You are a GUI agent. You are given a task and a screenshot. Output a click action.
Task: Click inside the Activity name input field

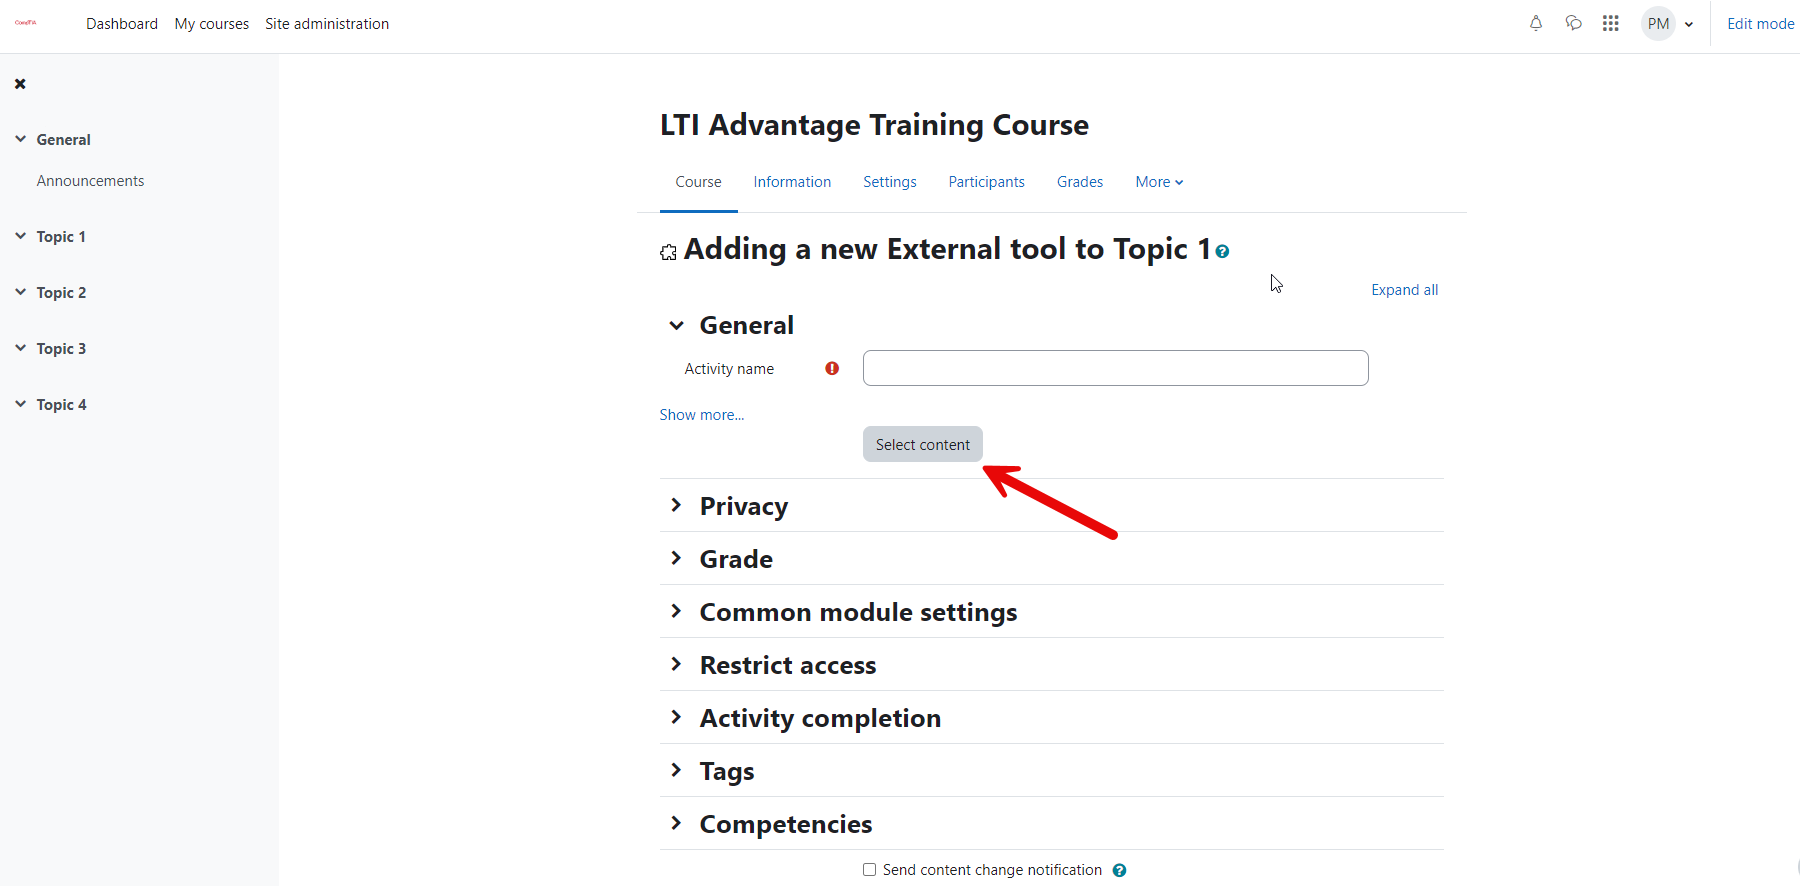1114,368
